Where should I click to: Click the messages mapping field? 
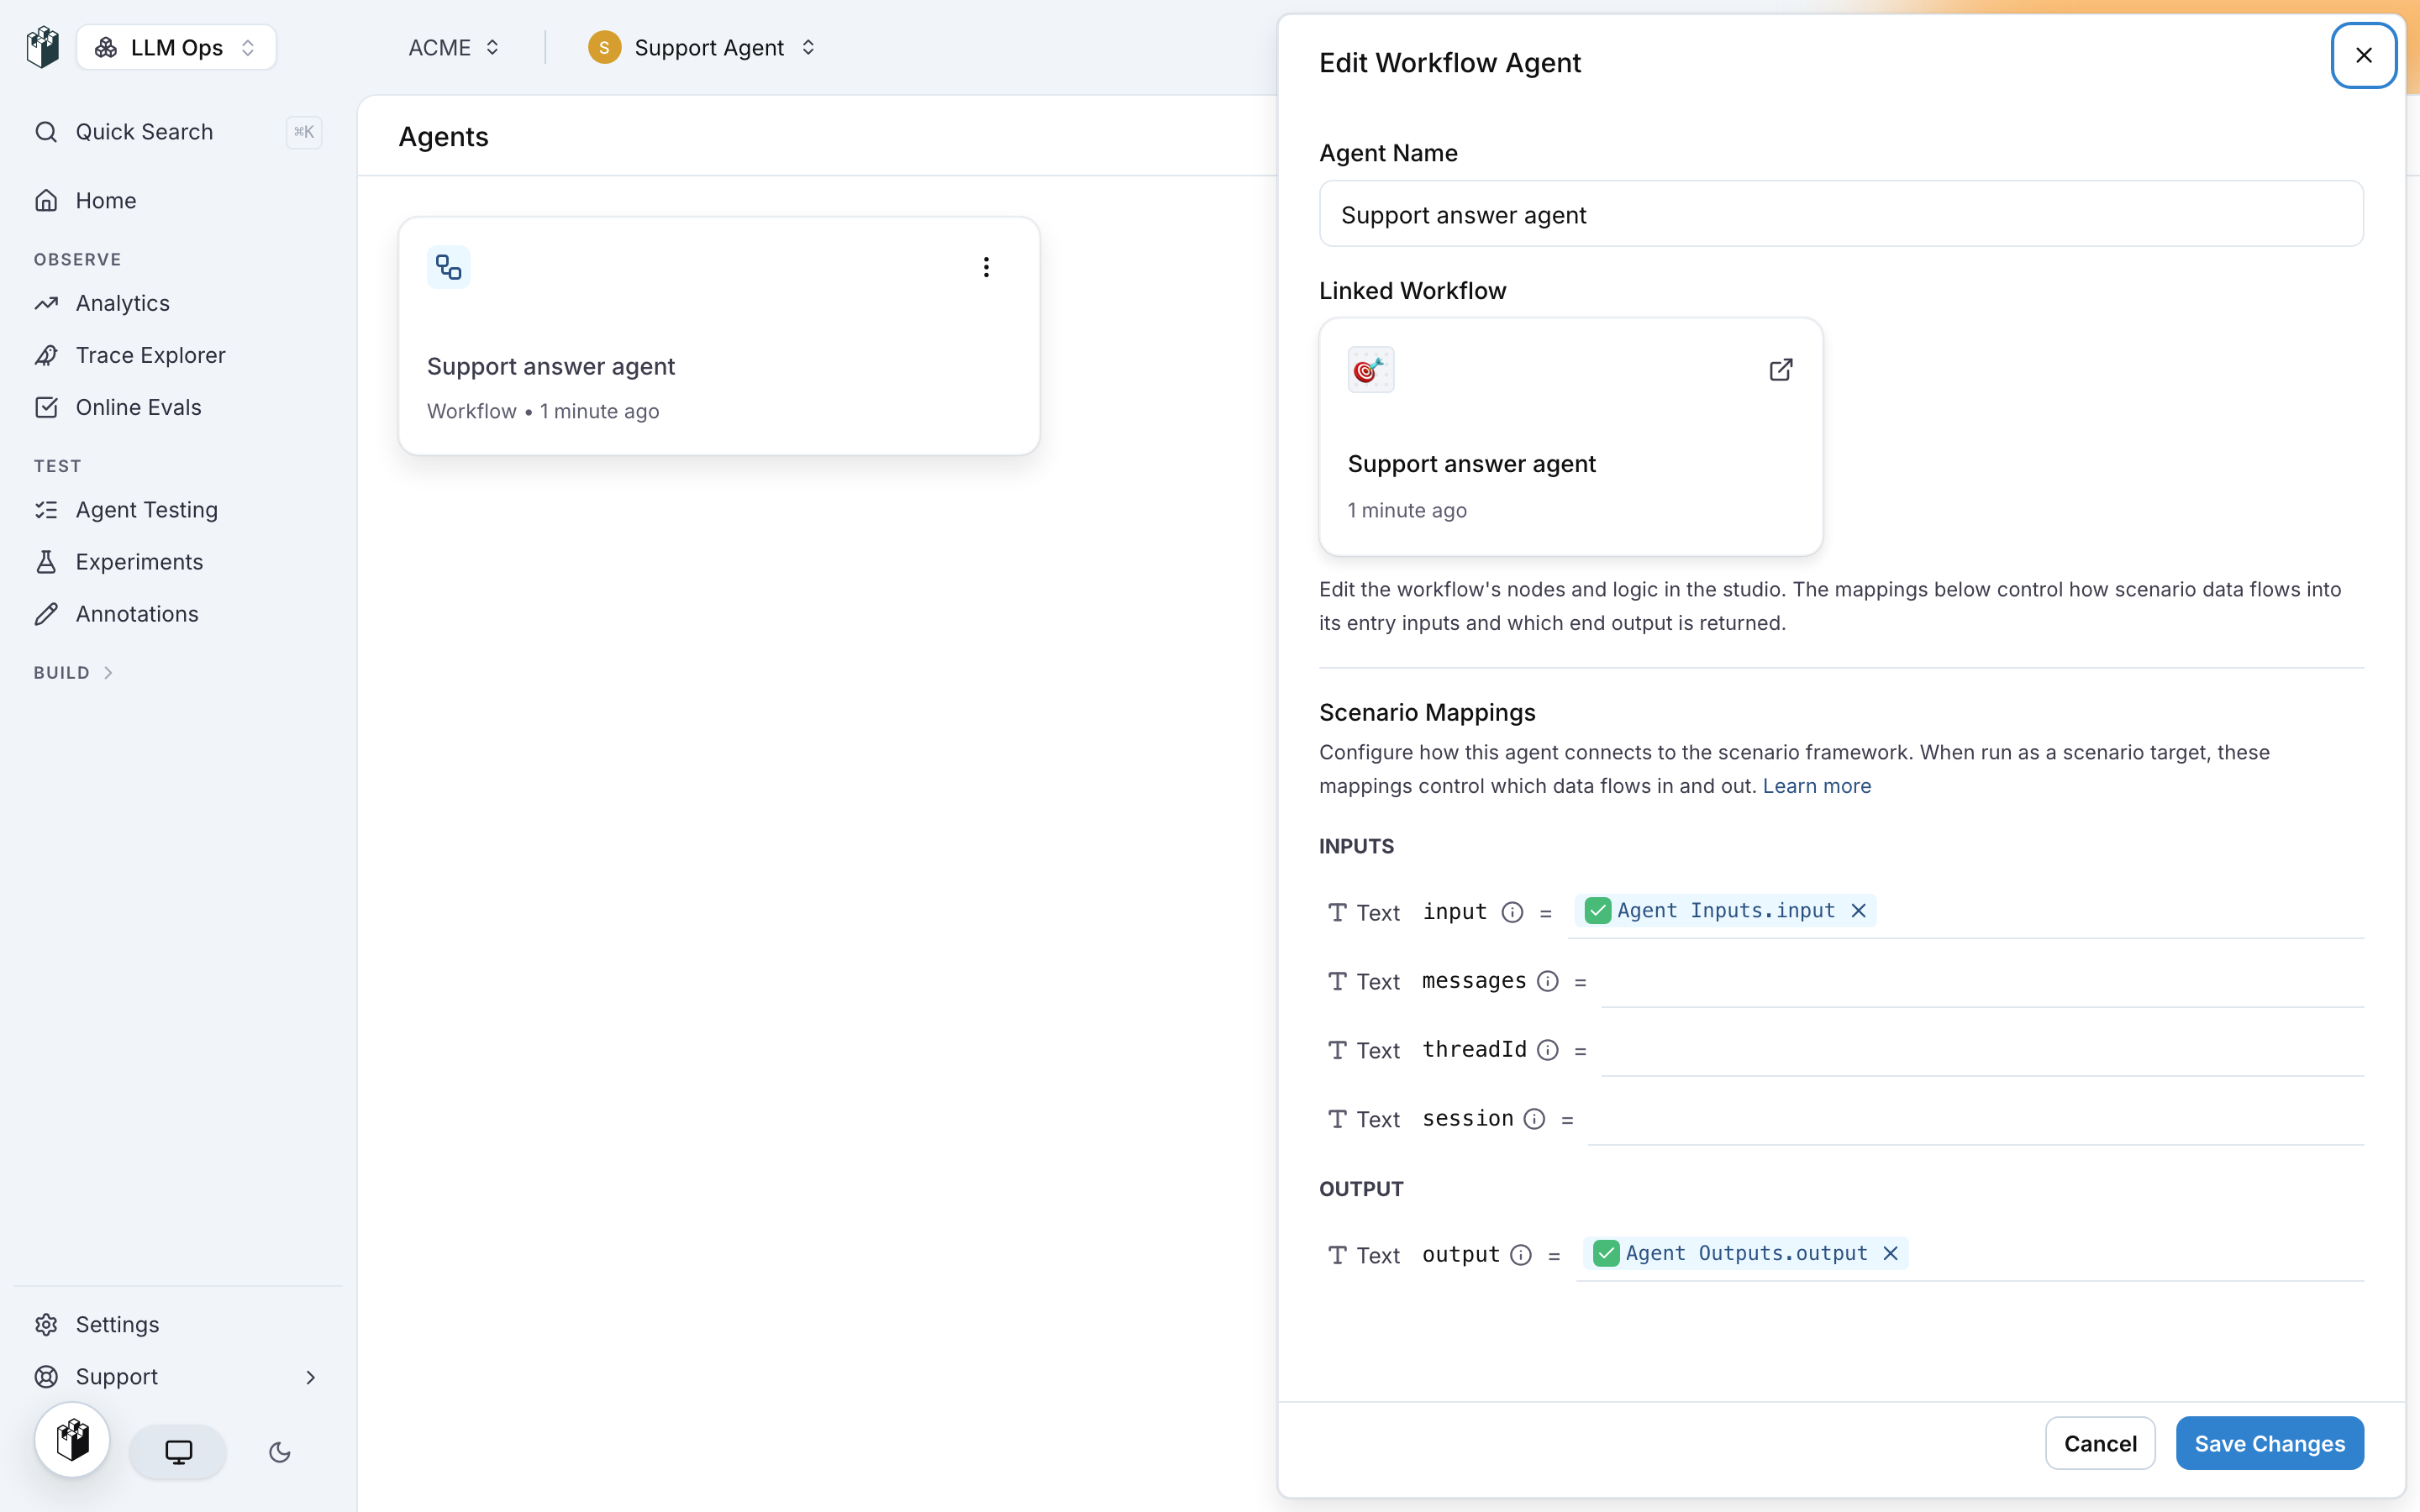[1982, 981]
